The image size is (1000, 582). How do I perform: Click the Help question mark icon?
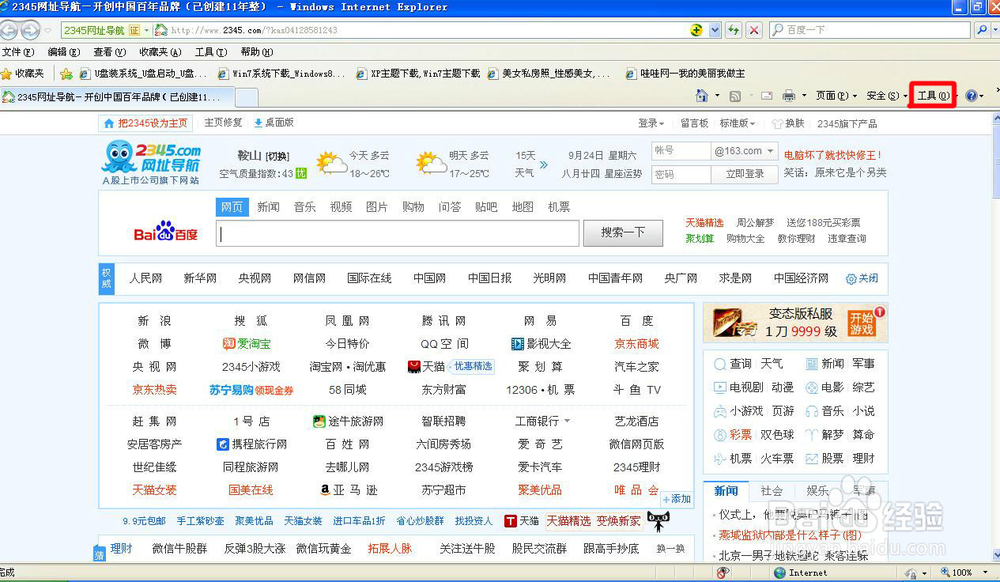tap(971, 96)
